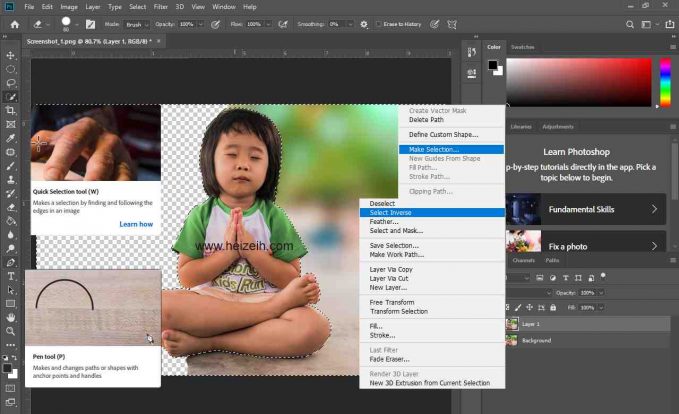
Task: Toggle pressure for opacity button
Action: 215,25
